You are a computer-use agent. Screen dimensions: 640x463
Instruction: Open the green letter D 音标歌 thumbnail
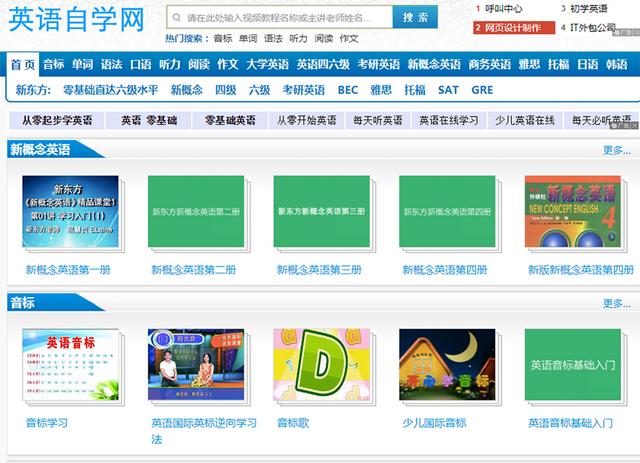tap(322, 365)
